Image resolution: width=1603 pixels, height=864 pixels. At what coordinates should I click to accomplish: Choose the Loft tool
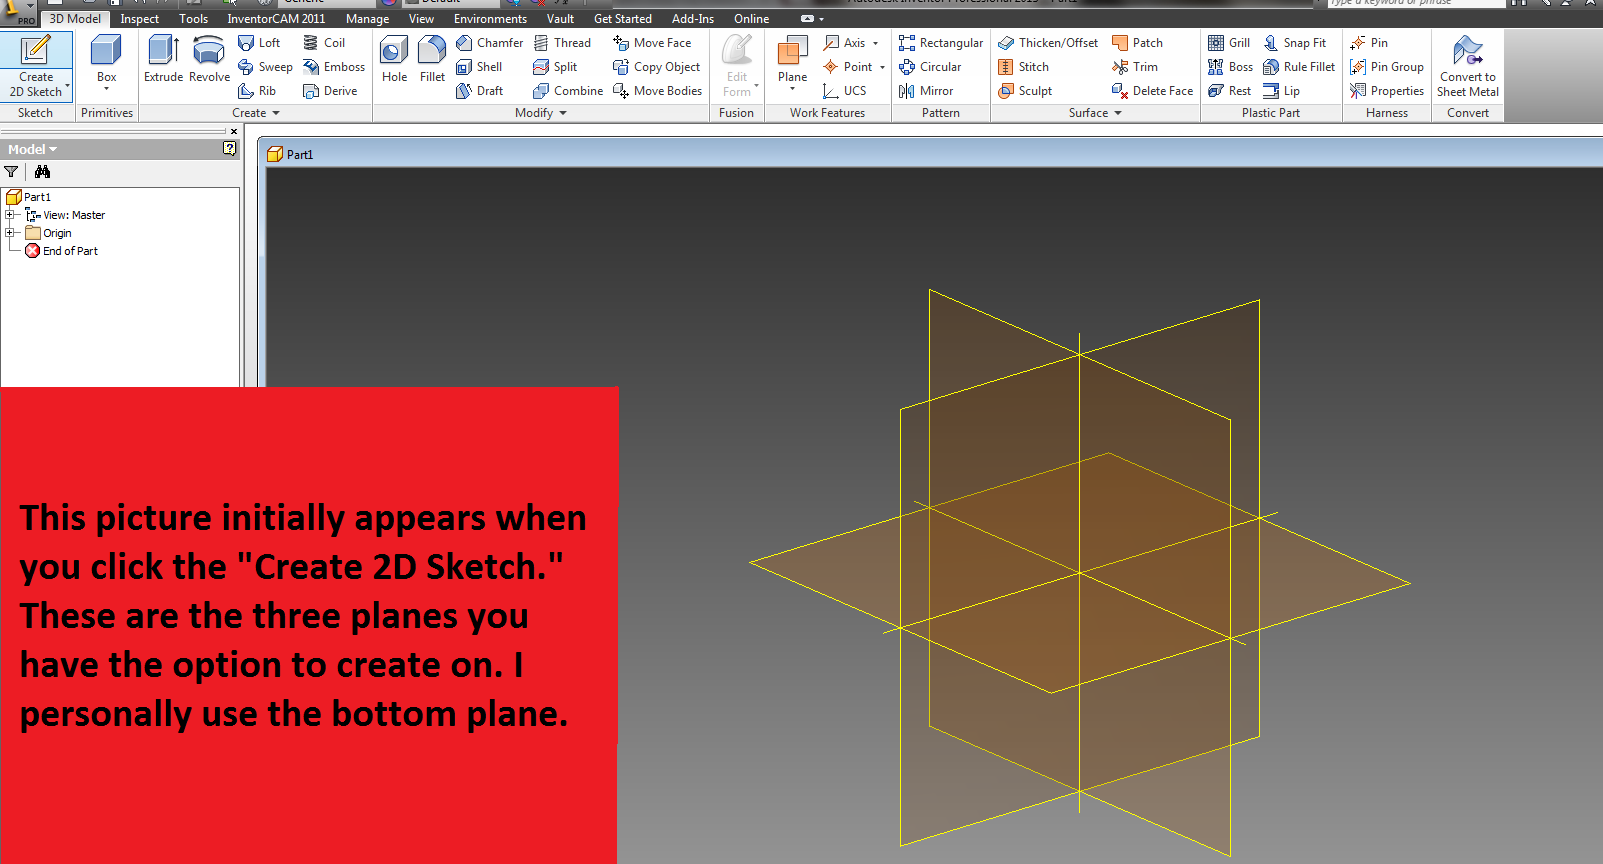[x=259, y=43]
